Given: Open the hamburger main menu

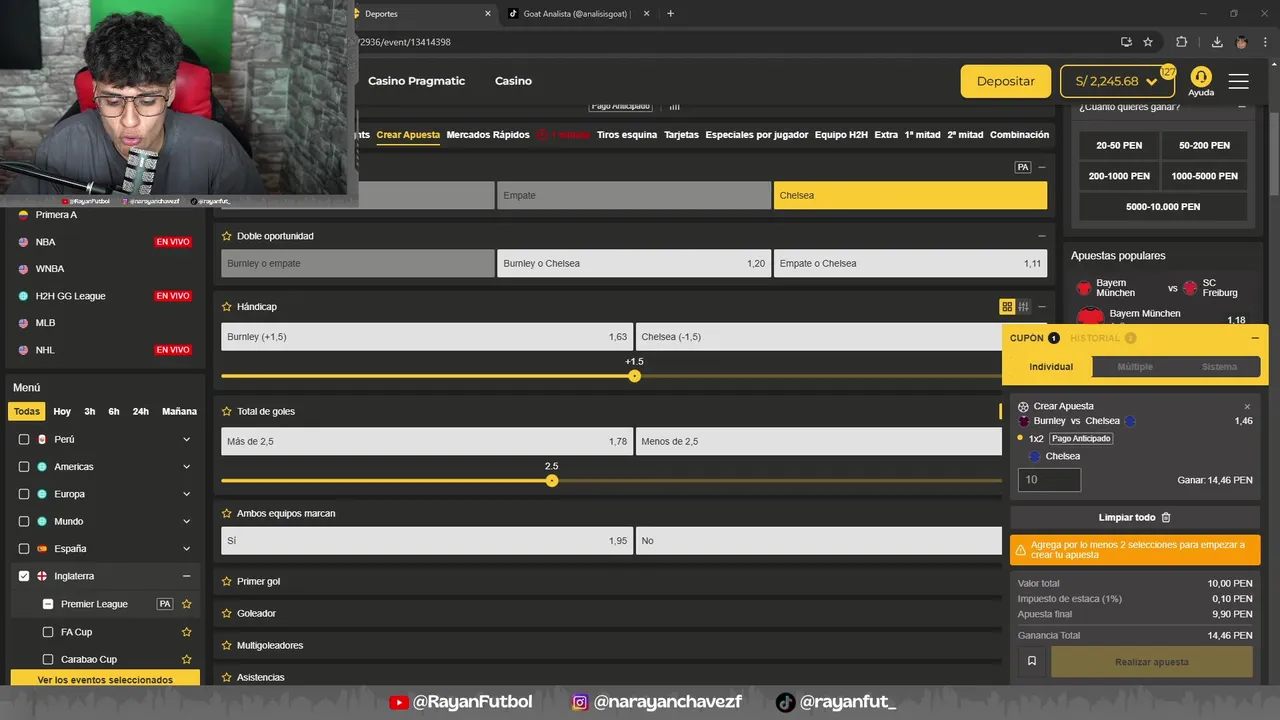Looking at the screenshot, I should coord(1238,81).
